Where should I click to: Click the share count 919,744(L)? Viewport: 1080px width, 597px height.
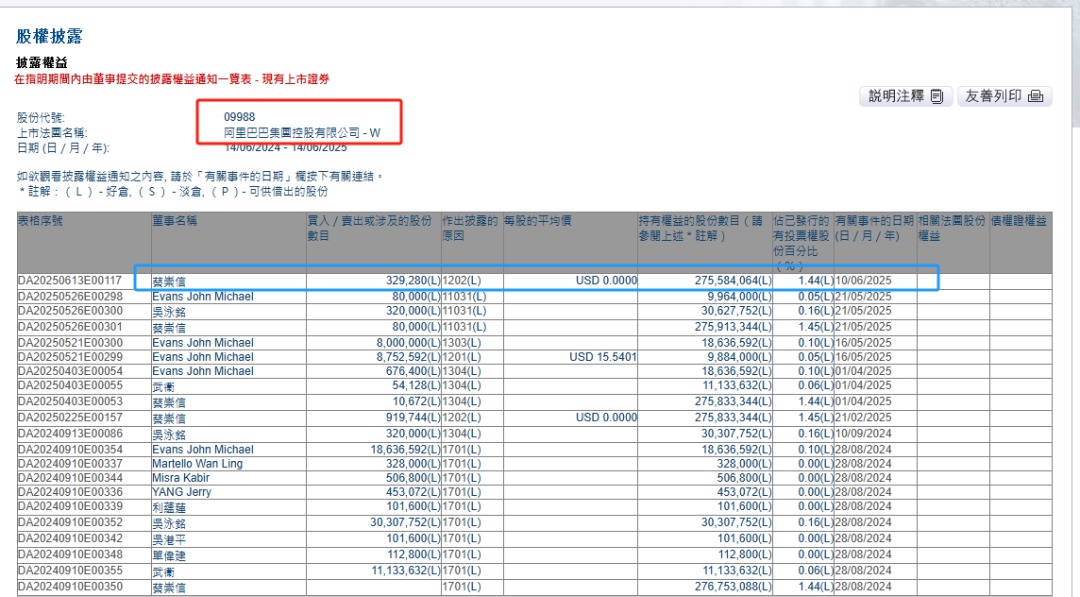coord(413,418)
